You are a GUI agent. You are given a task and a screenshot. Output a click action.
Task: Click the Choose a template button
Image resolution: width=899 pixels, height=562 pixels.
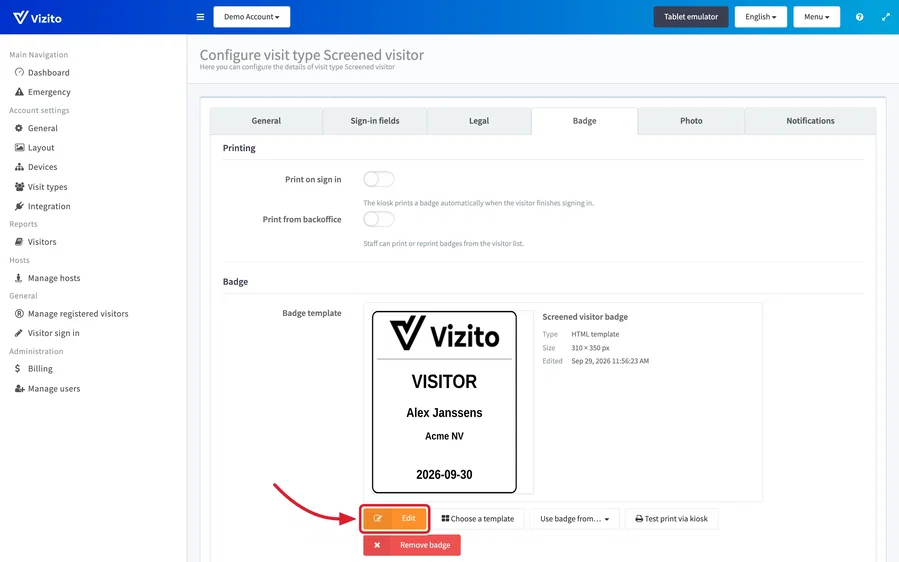click(x=478, y=518)
